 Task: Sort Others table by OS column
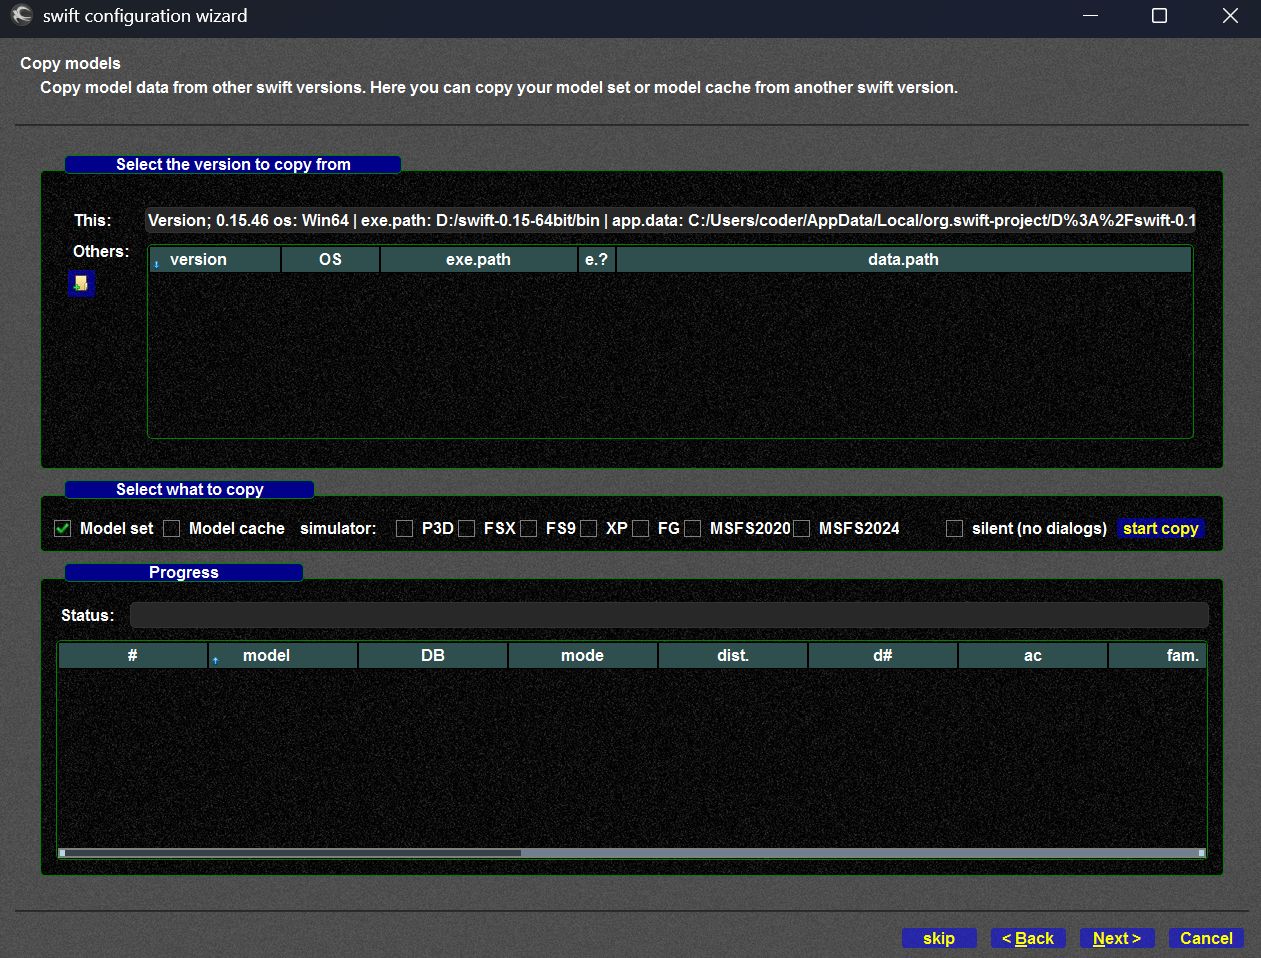[x=330, y=259]
